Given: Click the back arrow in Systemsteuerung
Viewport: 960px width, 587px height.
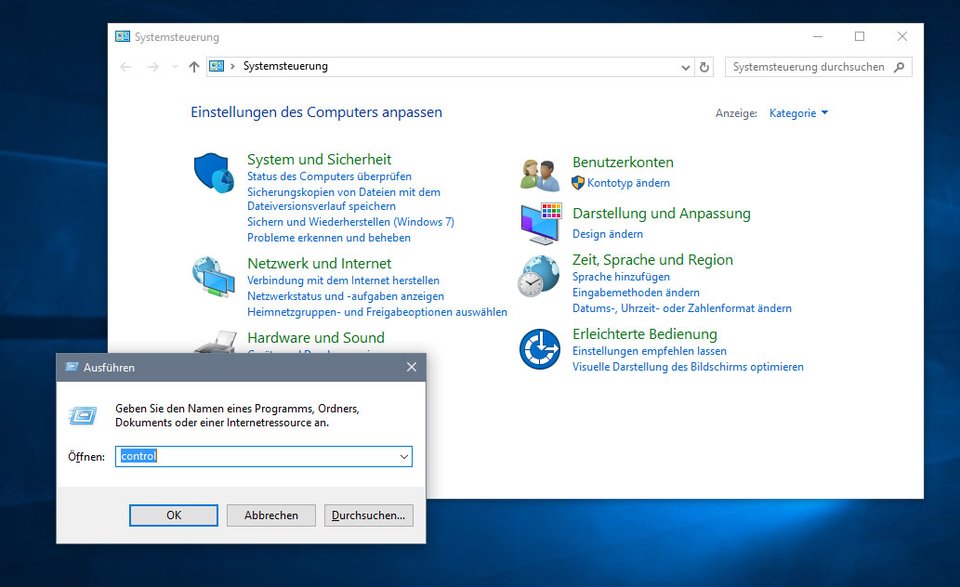Looking at the screenshot, I should 126,67.
